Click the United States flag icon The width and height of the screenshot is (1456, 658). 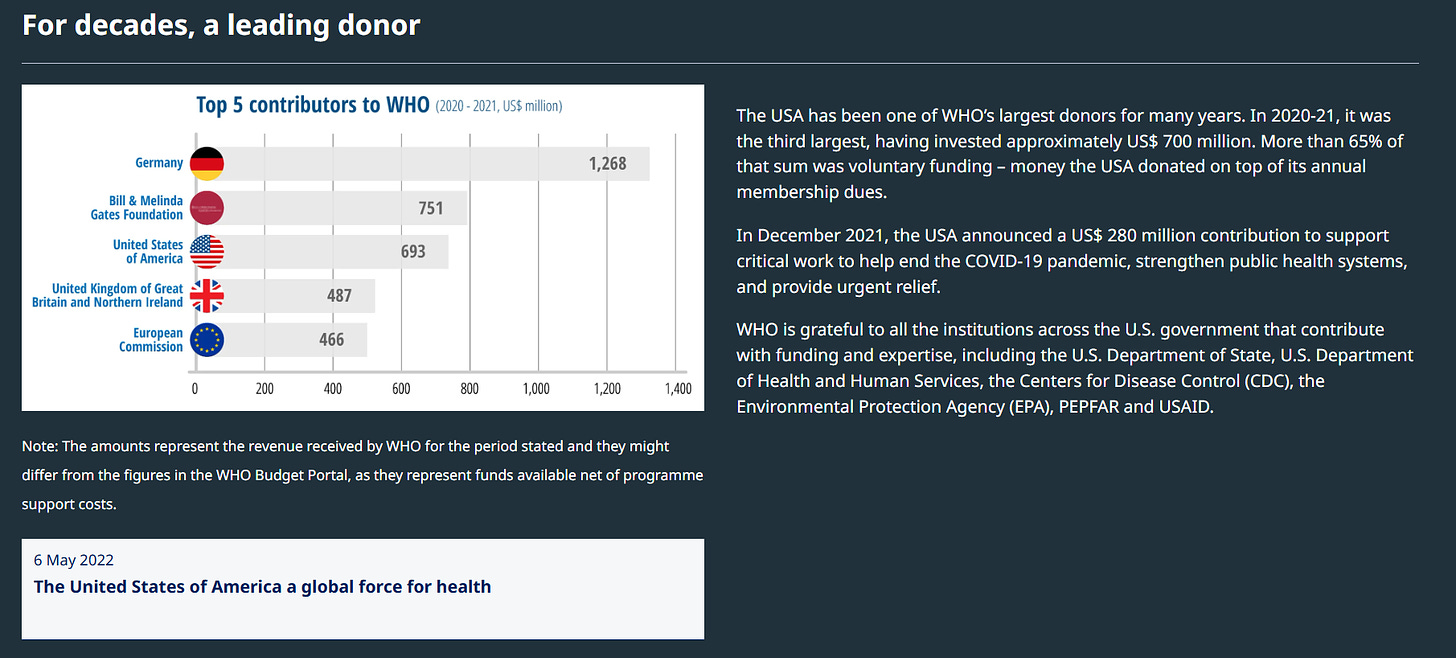point(206,252)
